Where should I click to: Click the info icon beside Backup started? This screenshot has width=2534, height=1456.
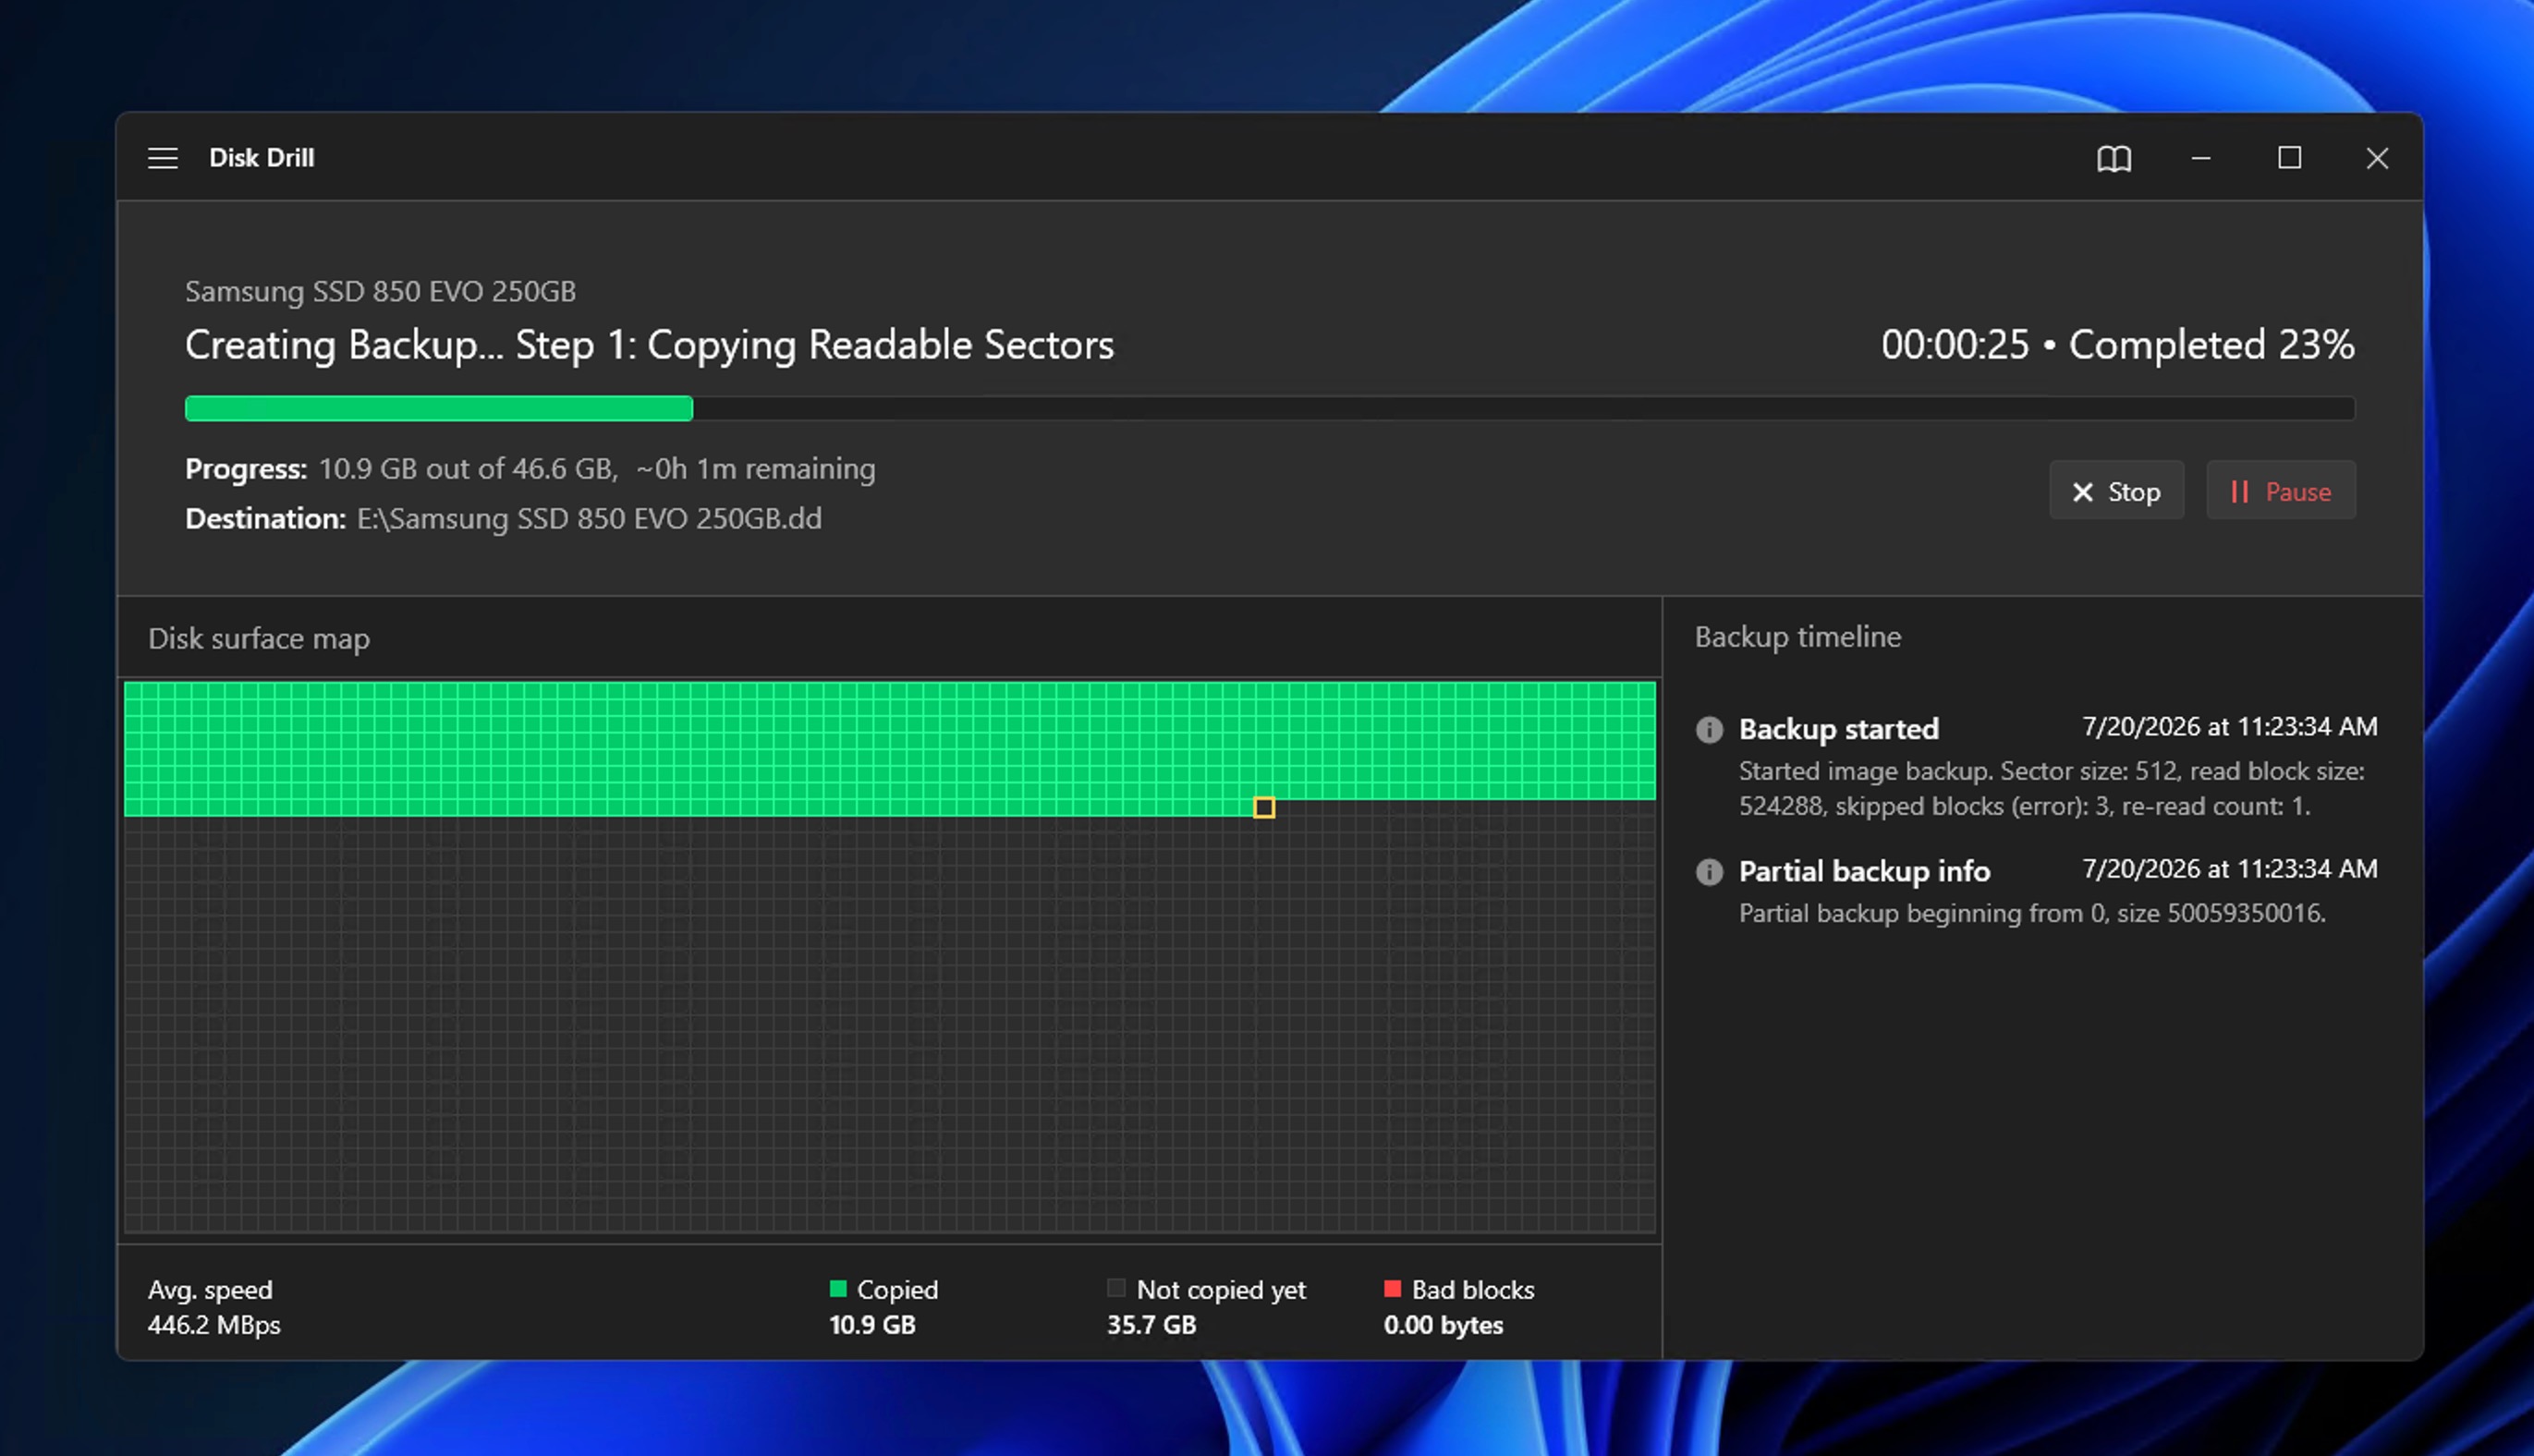click(x=1709, y=729)
